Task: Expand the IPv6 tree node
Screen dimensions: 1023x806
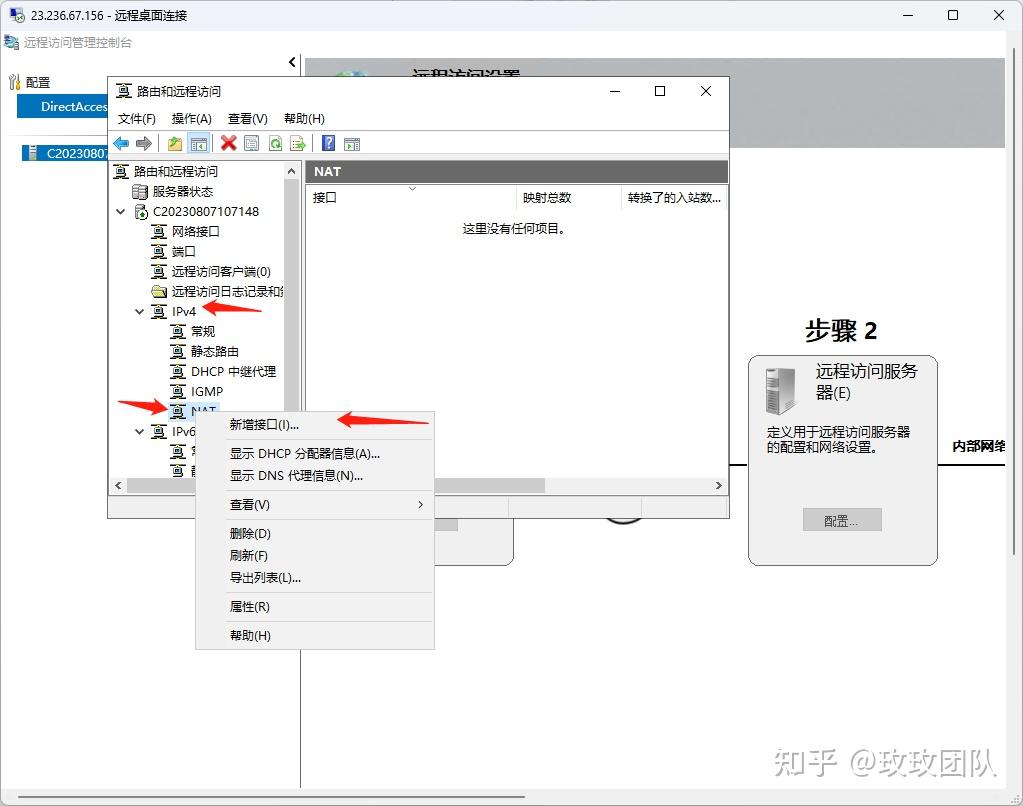Action: click(x=139, y=431)
